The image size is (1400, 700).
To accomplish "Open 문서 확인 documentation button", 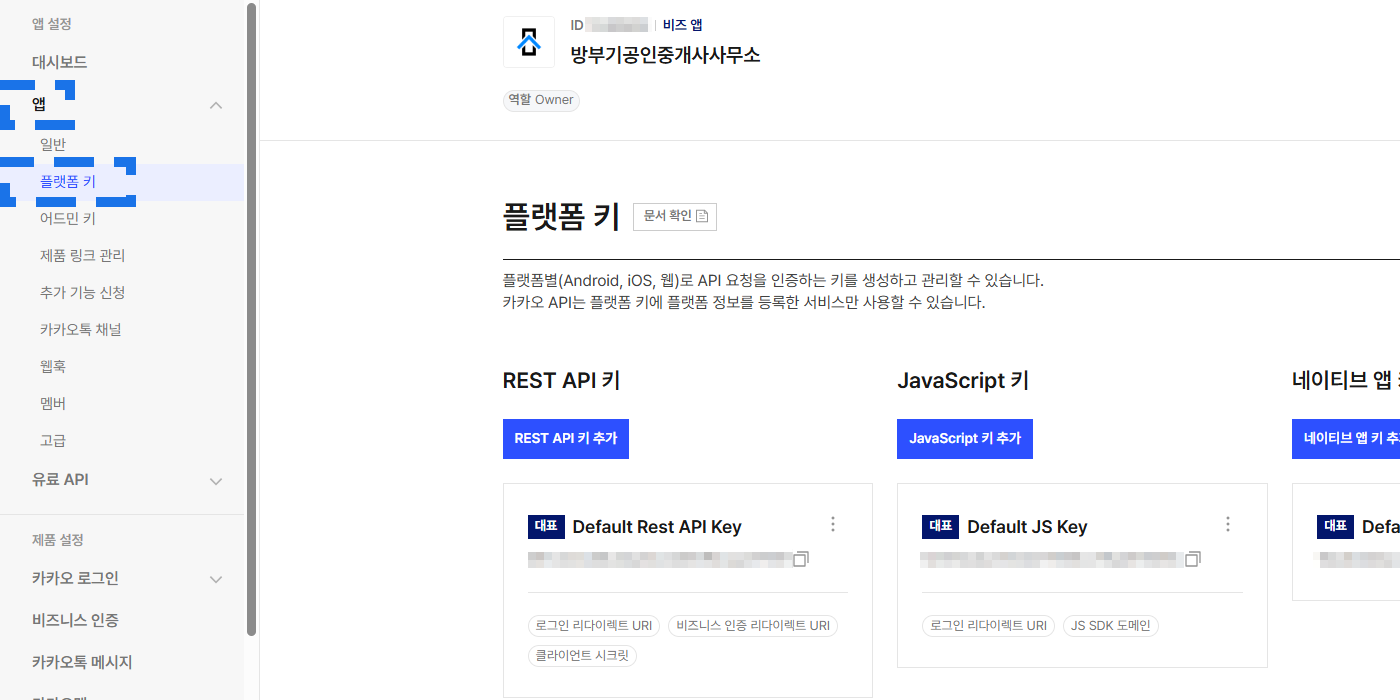I will point(675,216).
